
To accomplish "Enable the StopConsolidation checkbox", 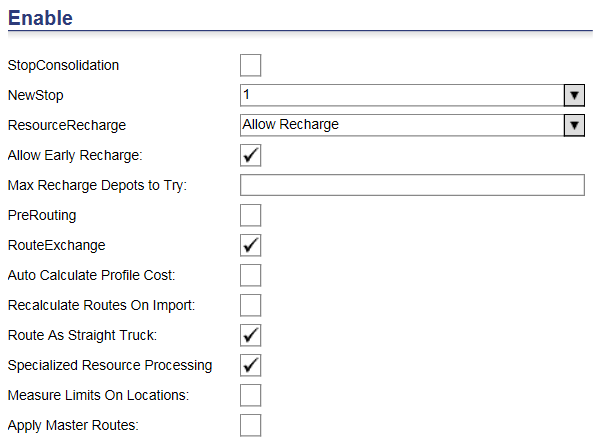I will click(251, 65).
